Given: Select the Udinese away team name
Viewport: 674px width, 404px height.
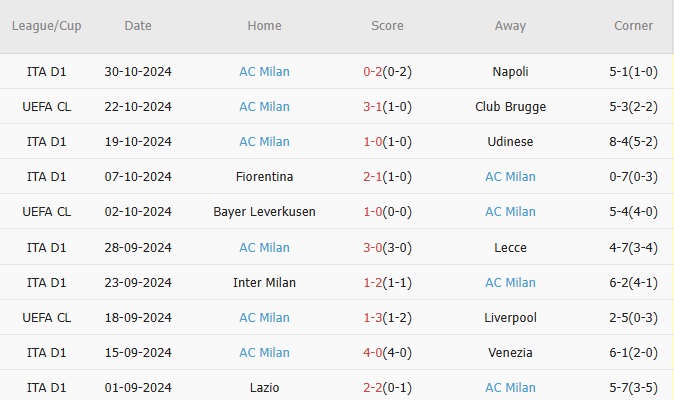Looking at the screenshot, I should pos(510,142).
